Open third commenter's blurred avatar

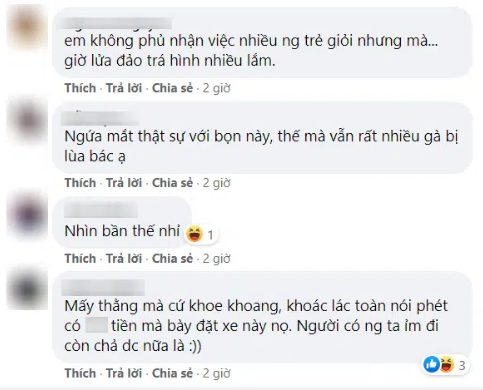point(28,214)
